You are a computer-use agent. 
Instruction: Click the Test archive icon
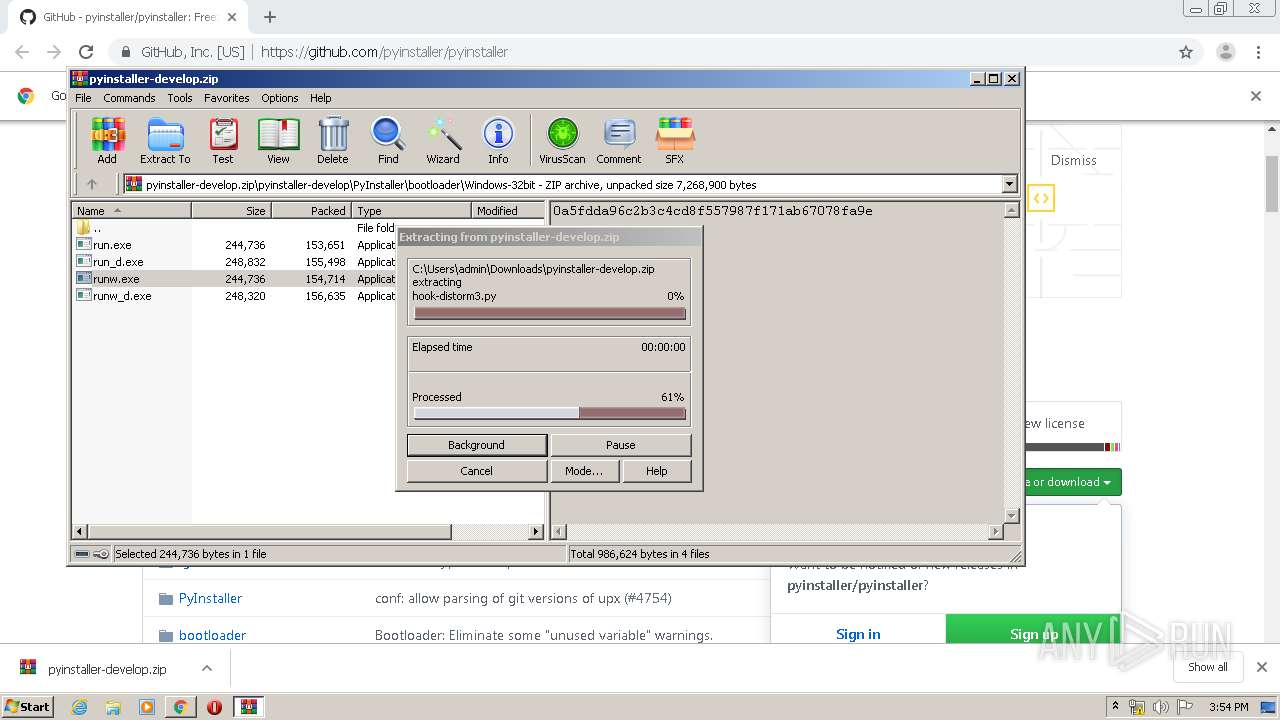click(223, 140)
